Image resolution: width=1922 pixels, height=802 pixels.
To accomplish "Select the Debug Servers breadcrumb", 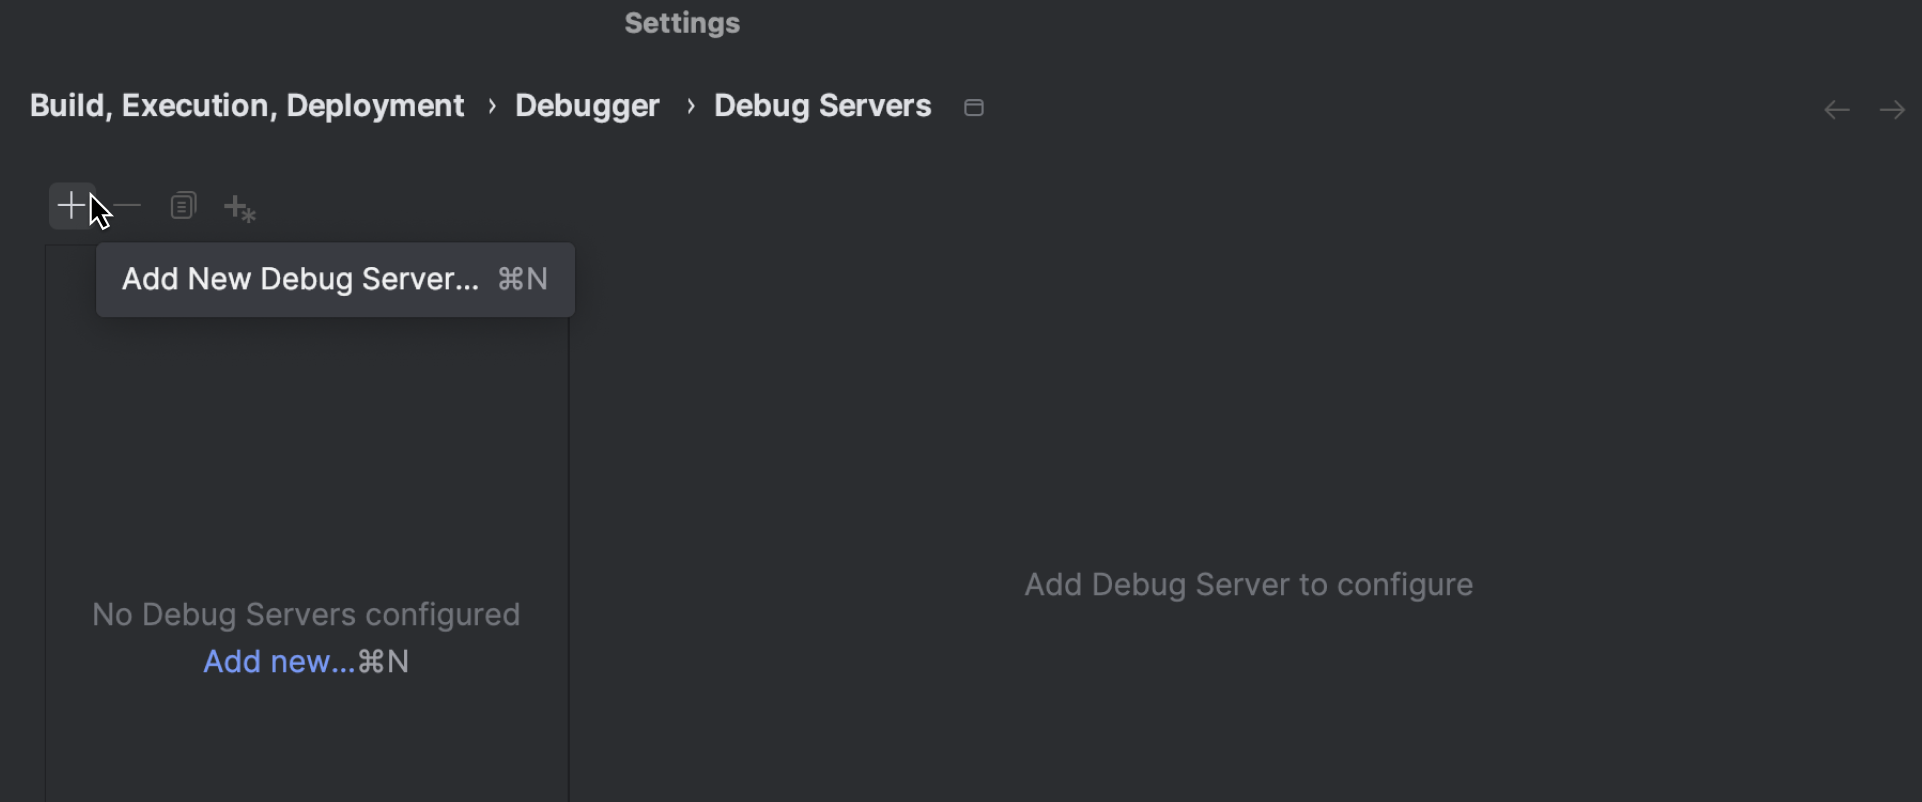I will [x=822, y=105].
